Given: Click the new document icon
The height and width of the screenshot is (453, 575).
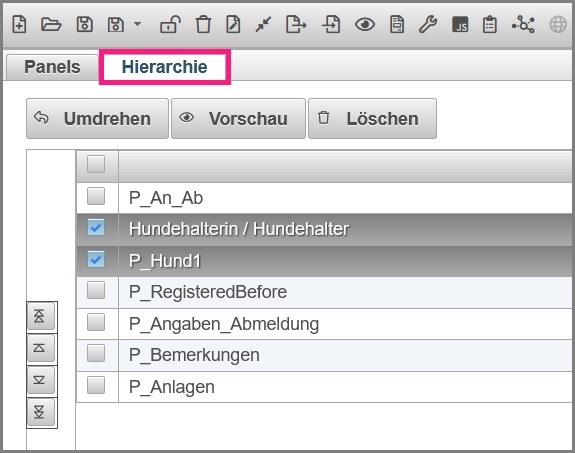Looking at the screenshot, I should tap(19, 25).
